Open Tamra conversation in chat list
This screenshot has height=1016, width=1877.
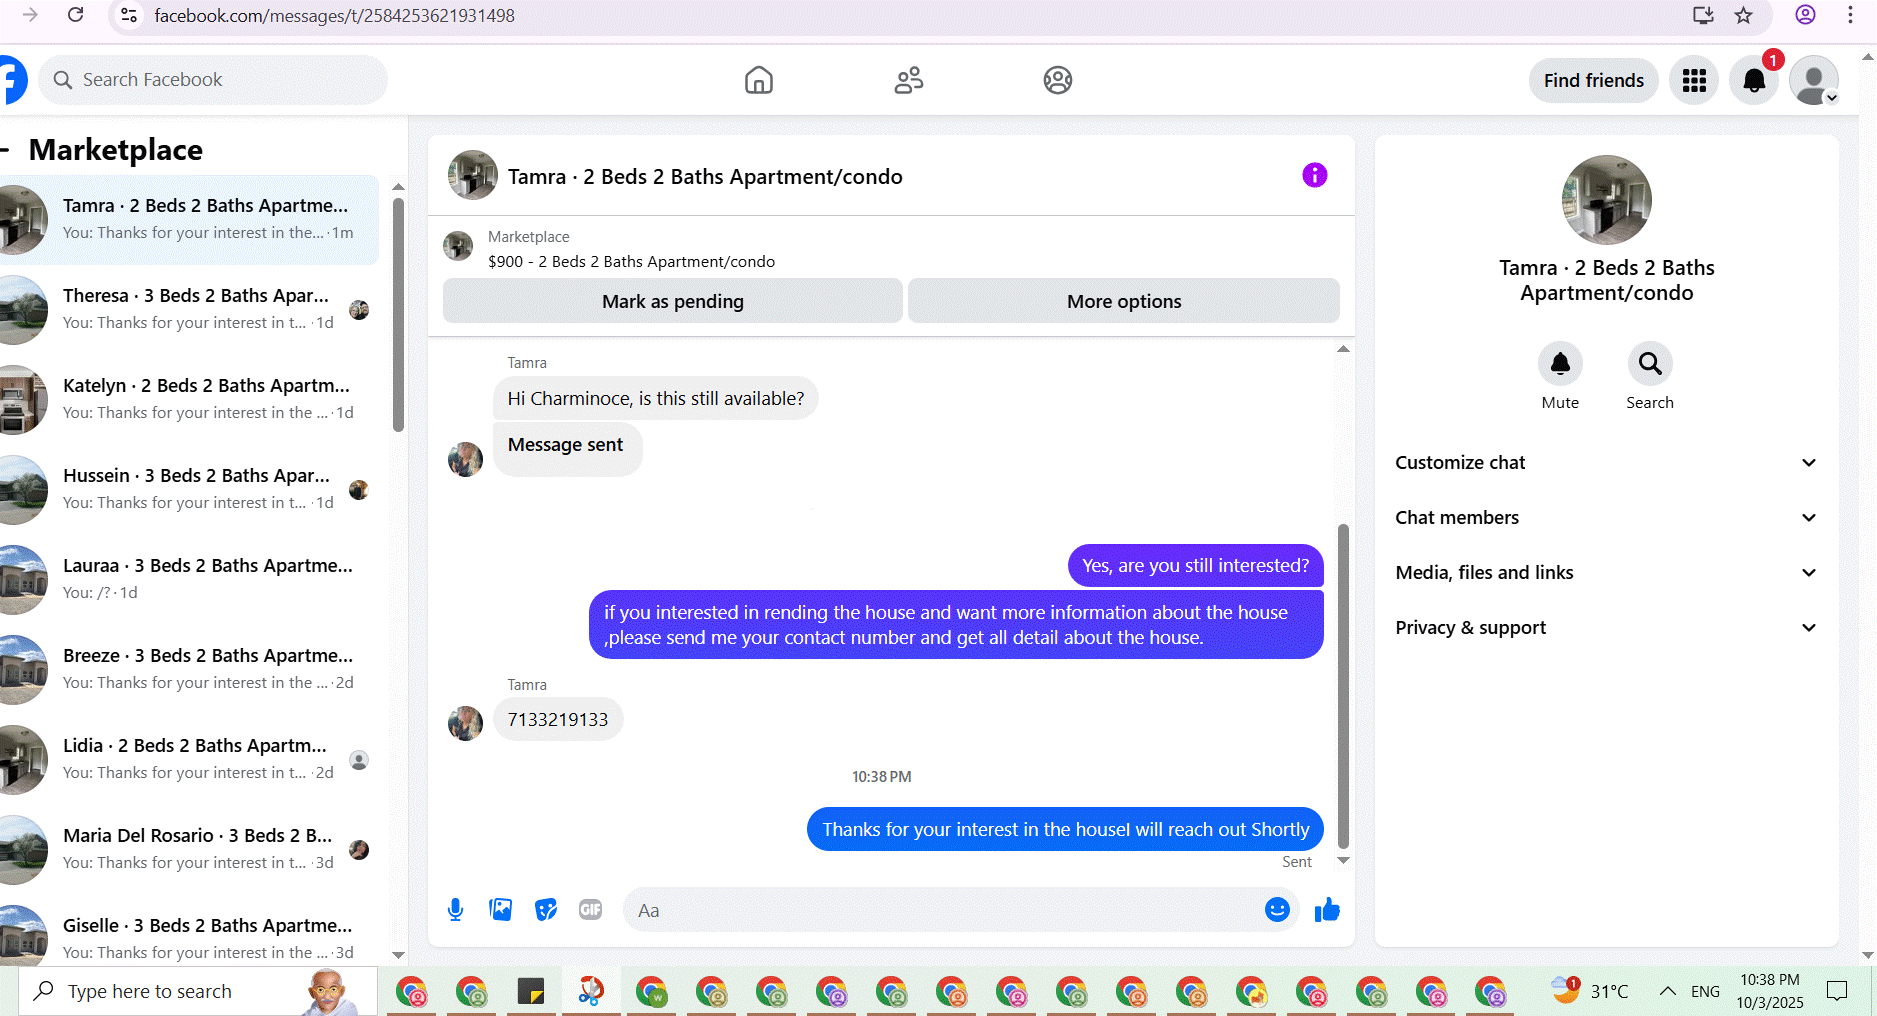coord(189,219)
